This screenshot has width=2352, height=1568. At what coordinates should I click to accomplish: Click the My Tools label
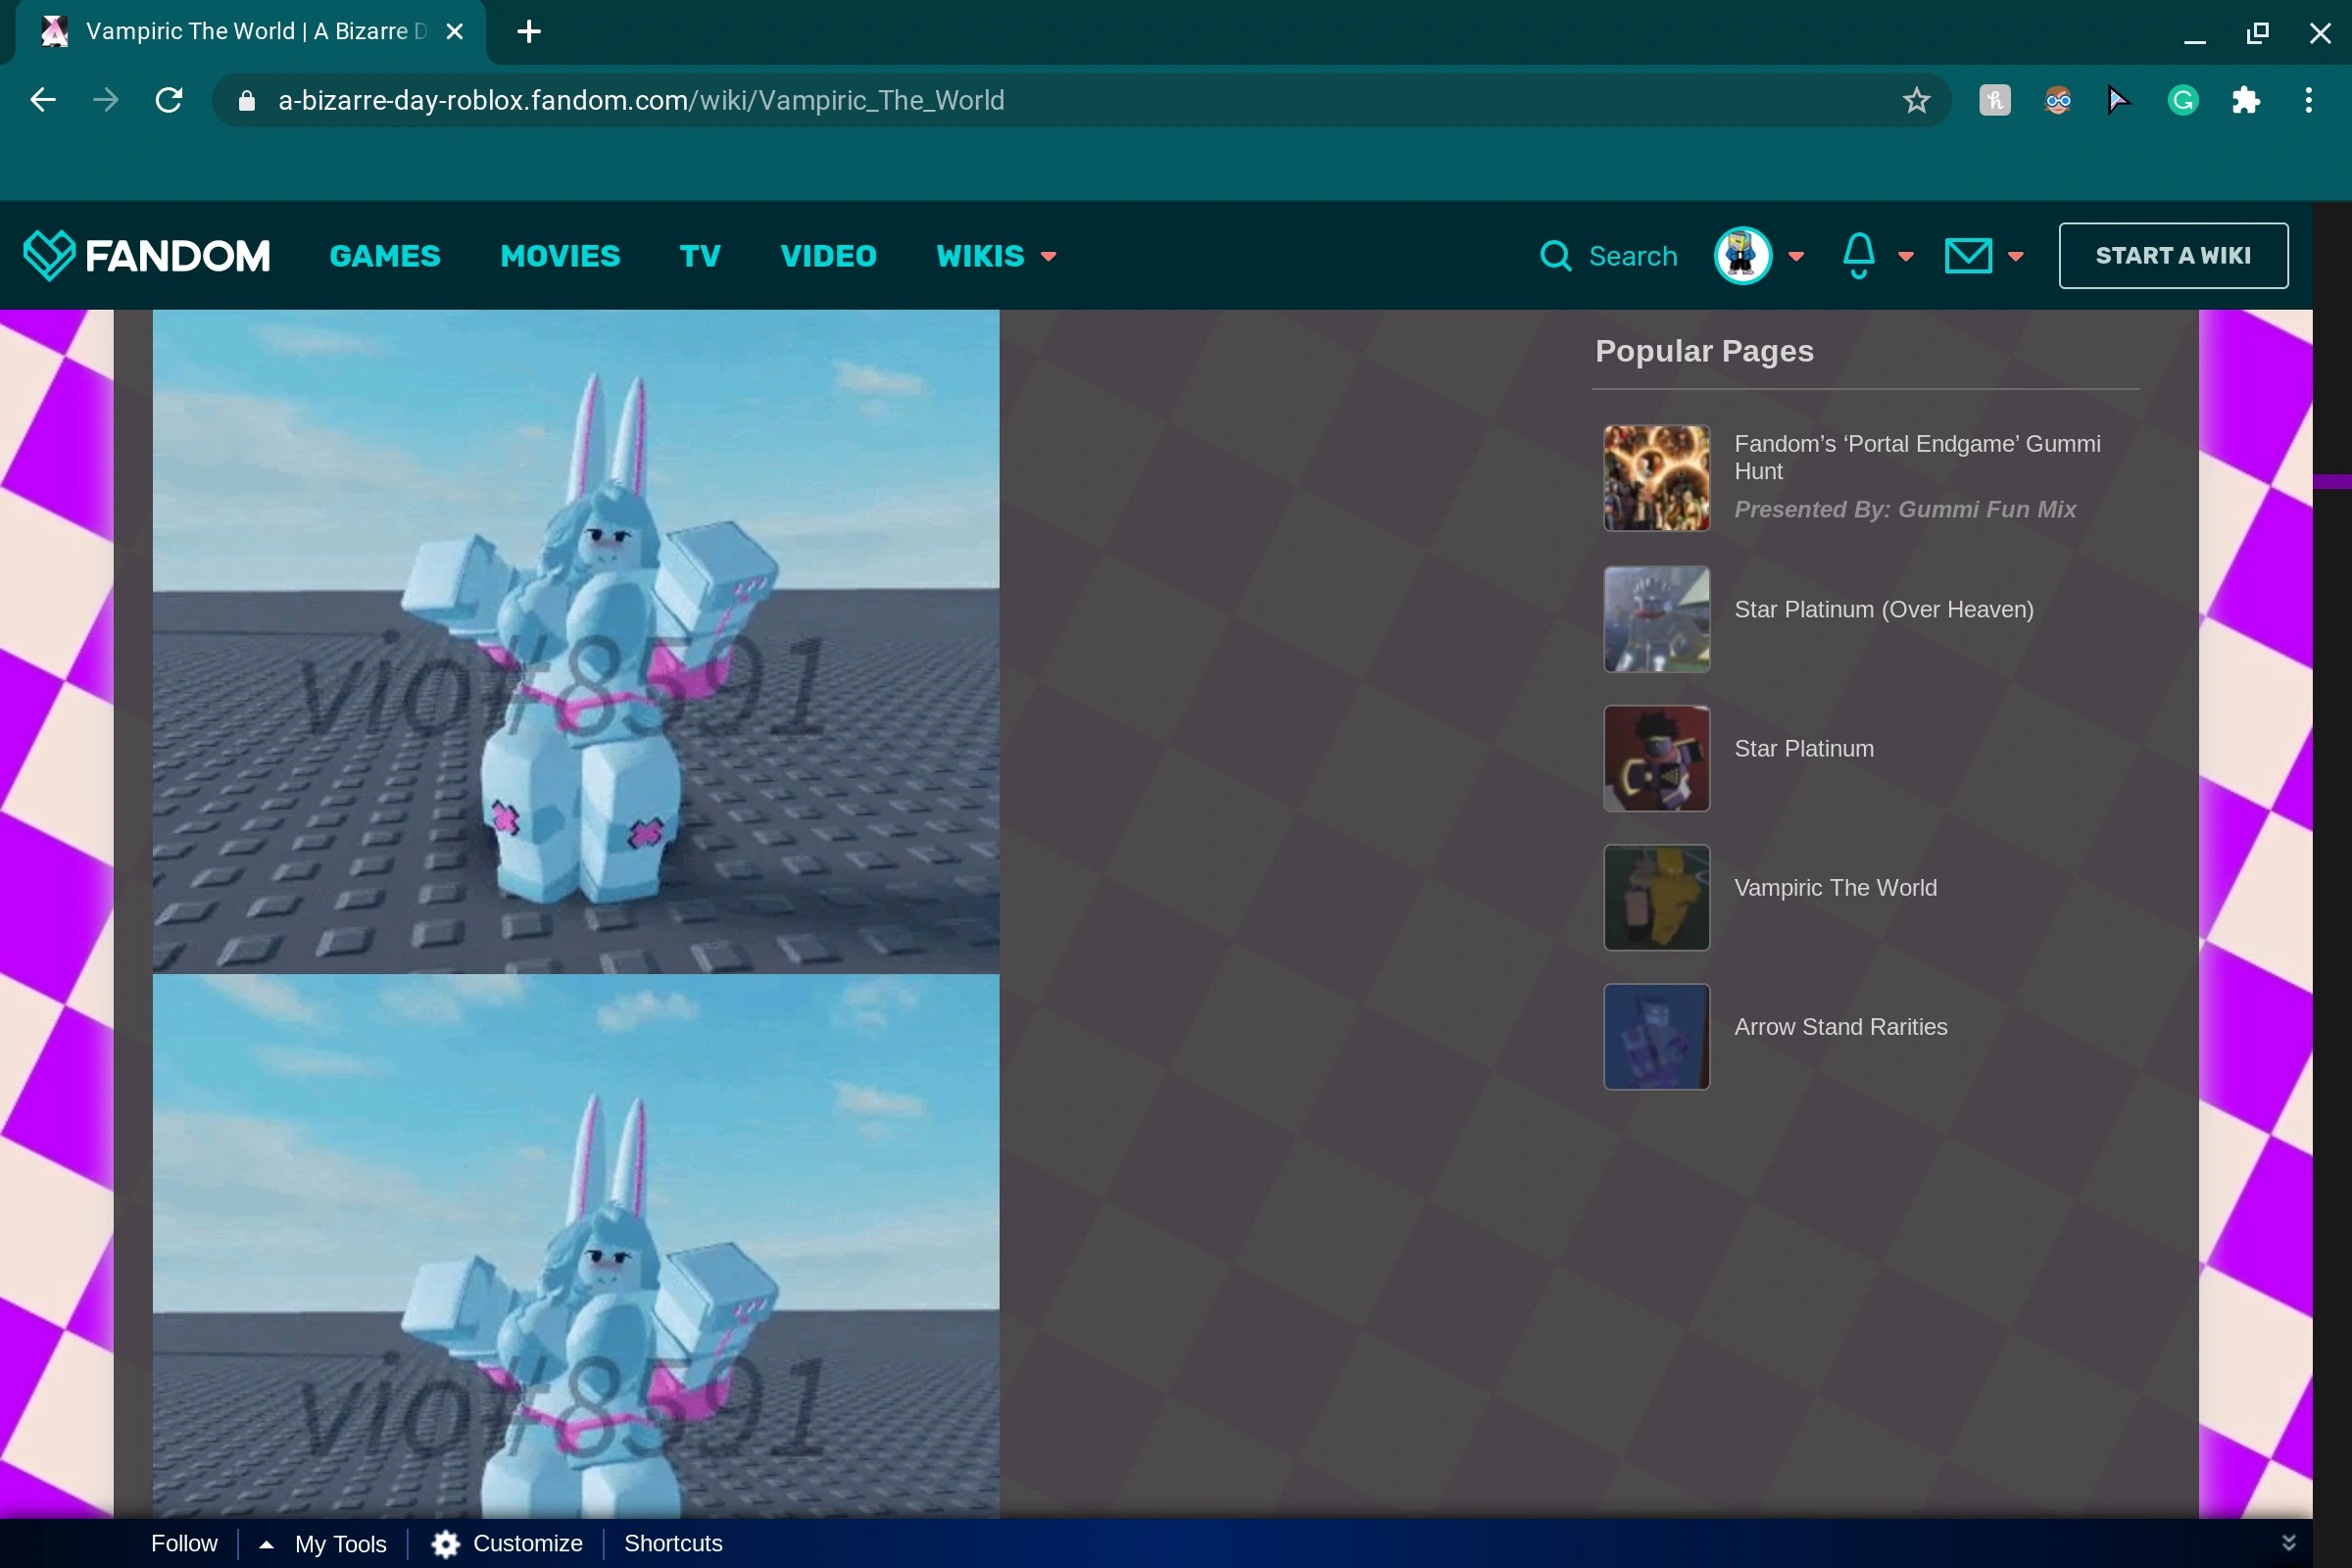coord(340,1544)
